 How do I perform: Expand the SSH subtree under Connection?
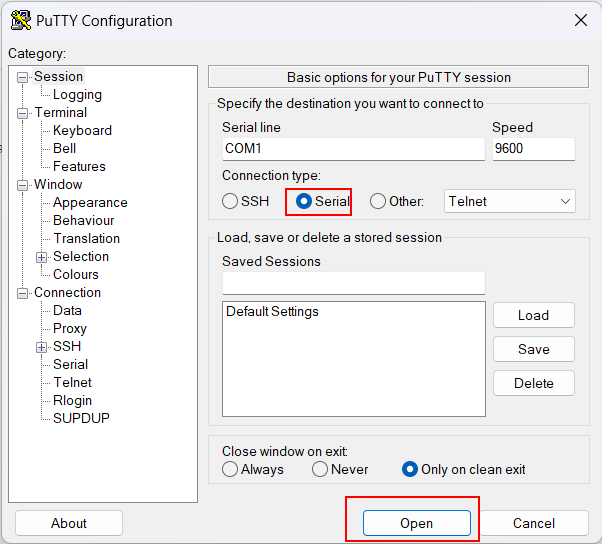(x=41, y=347)
